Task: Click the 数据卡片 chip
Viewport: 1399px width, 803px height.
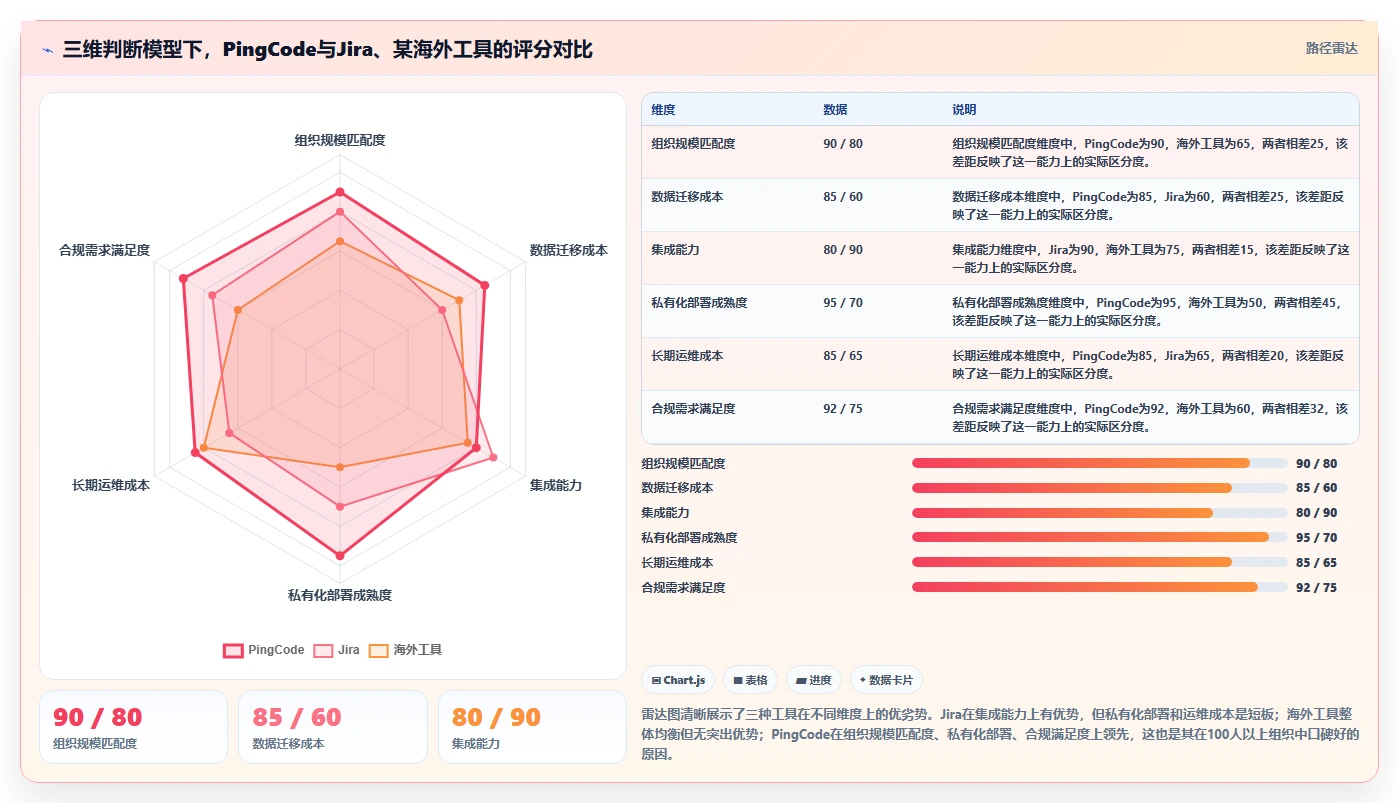Action: (x=886, y=680)
